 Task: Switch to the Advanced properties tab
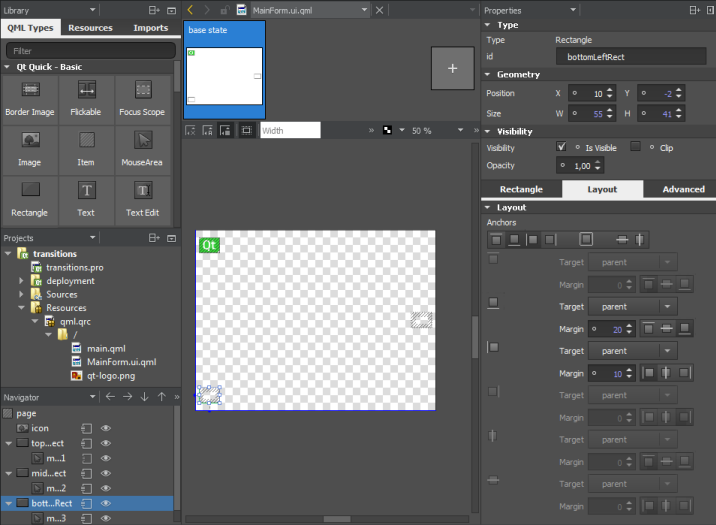(683, 189)
